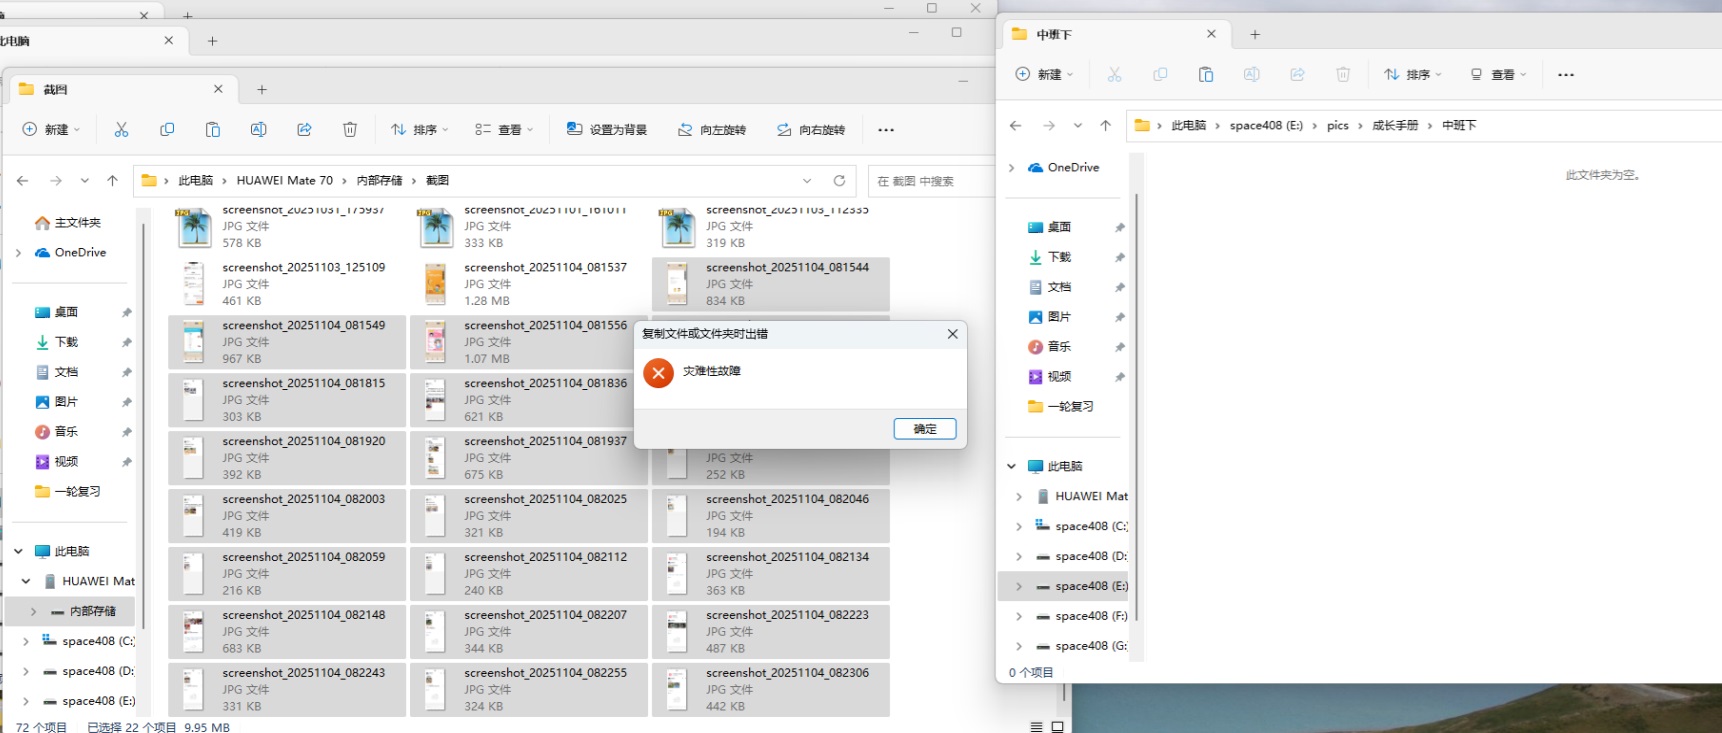The image size is (1722, 733).
Task: Click the delete trash icon in 截图 window
Action: (350, 129)
